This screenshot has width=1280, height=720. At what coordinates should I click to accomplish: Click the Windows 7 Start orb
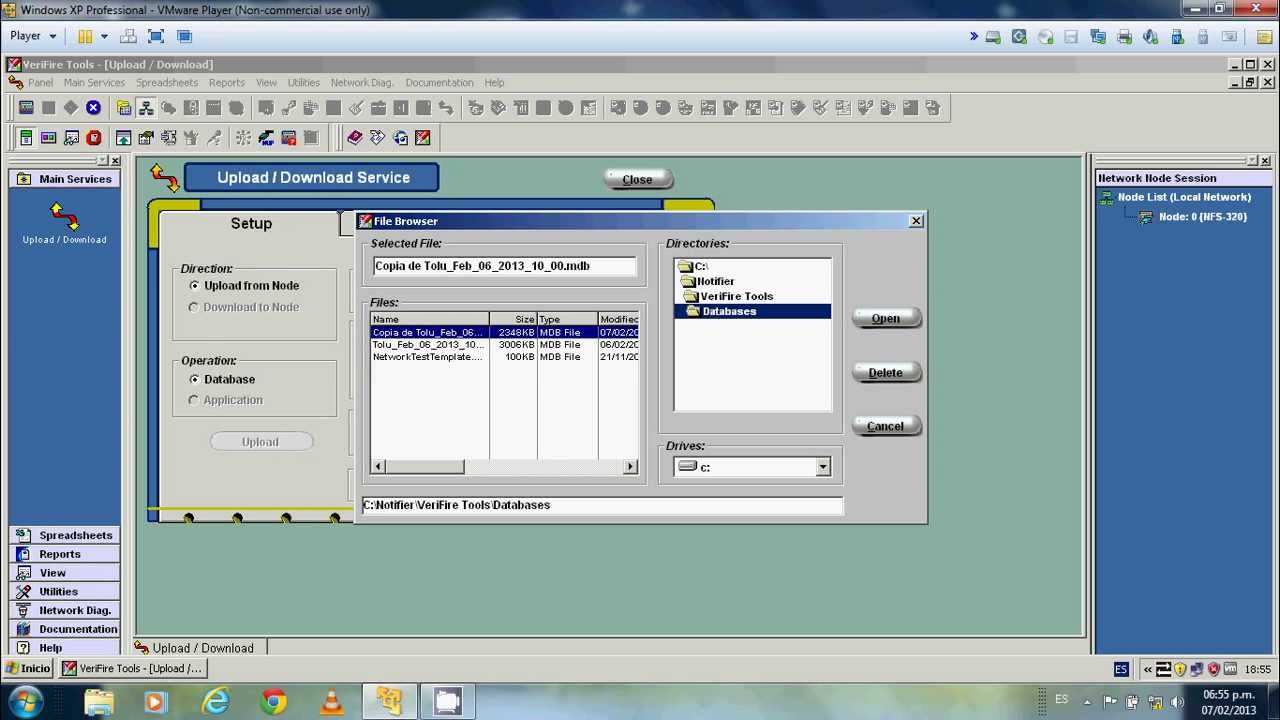(25, 701)
